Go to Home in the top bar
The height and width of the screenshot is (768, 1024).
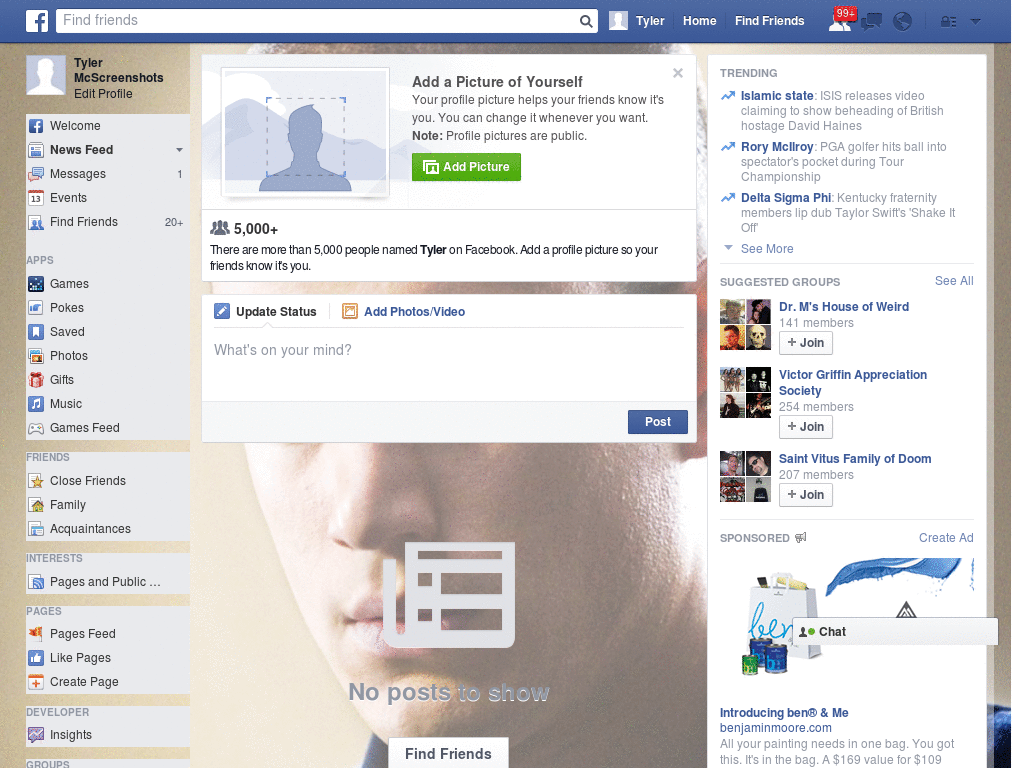699,21
